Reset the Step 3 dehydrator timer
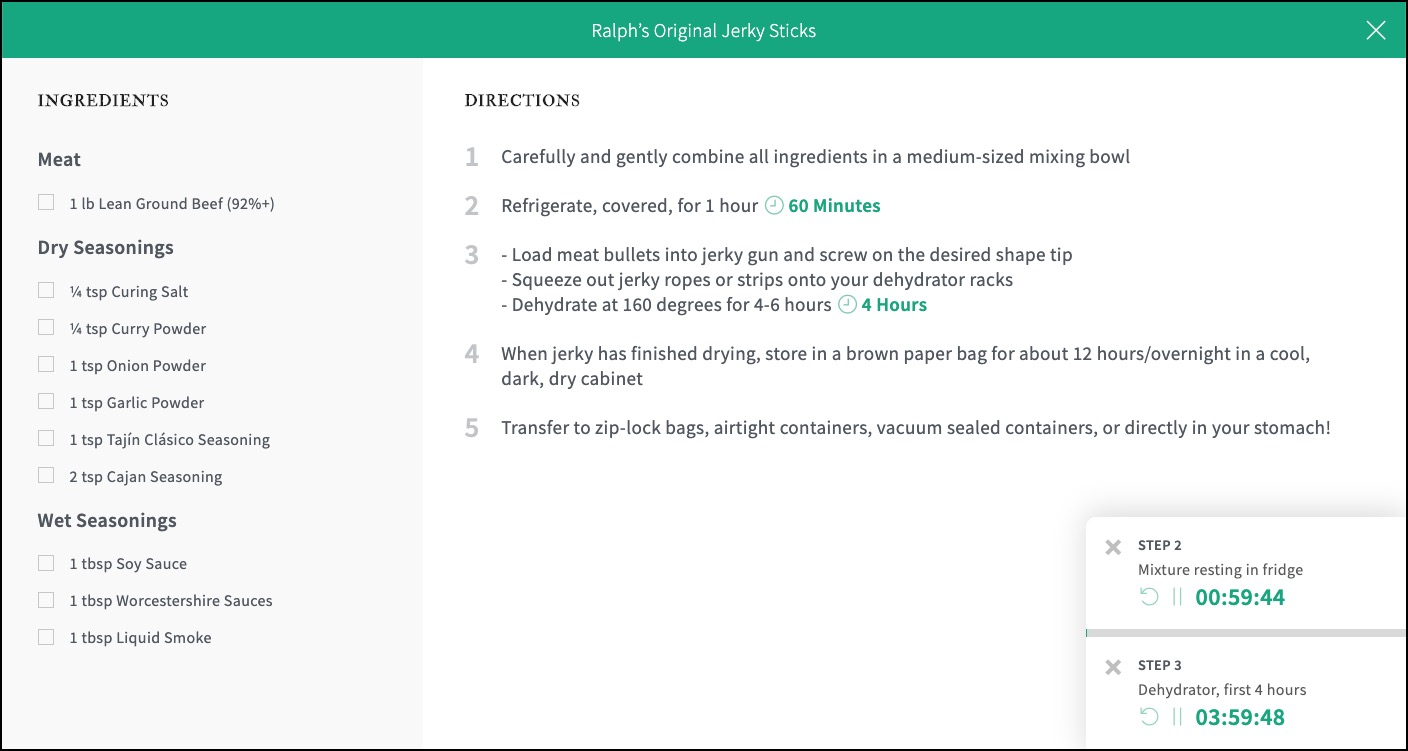1408x751 pixels. (x=1149, y=717)
